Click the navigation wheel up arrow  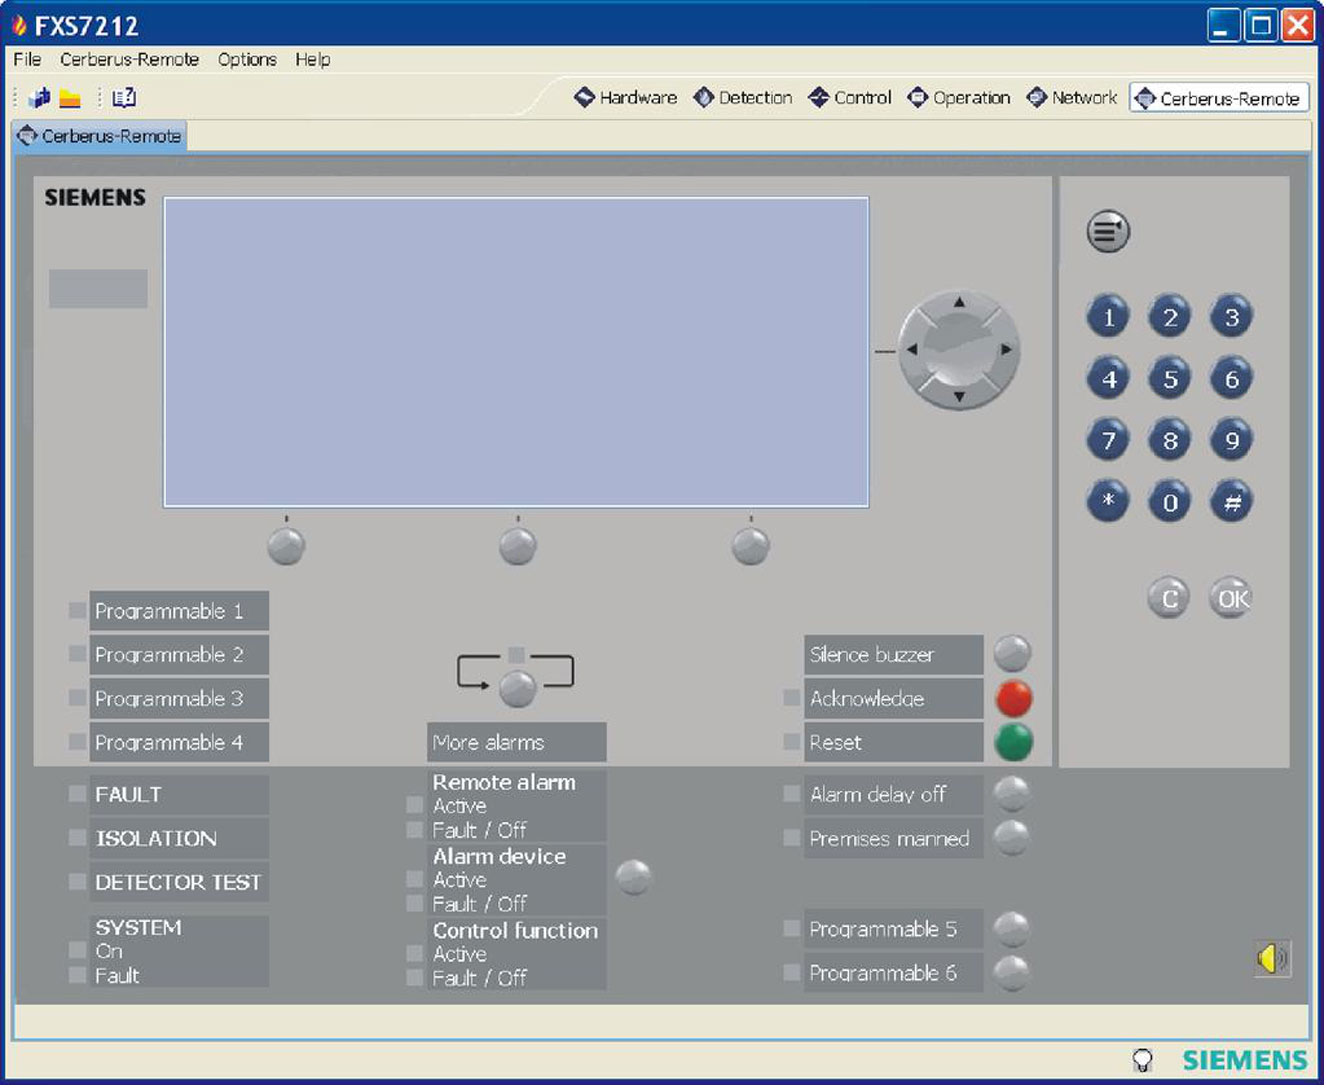(959, 302)
